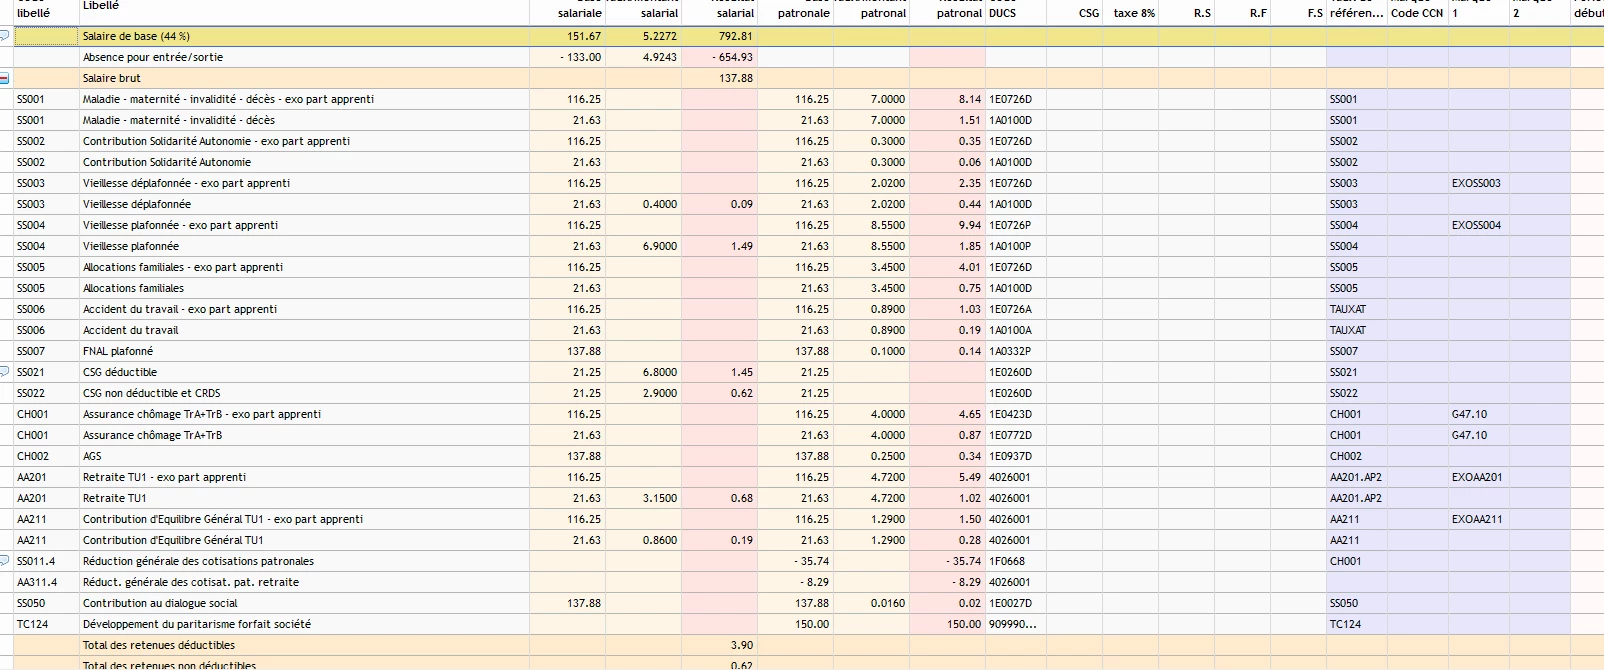1604x670 pixels.
Task: Click the 151.67 base salariale cell
Action: (568, 36)
